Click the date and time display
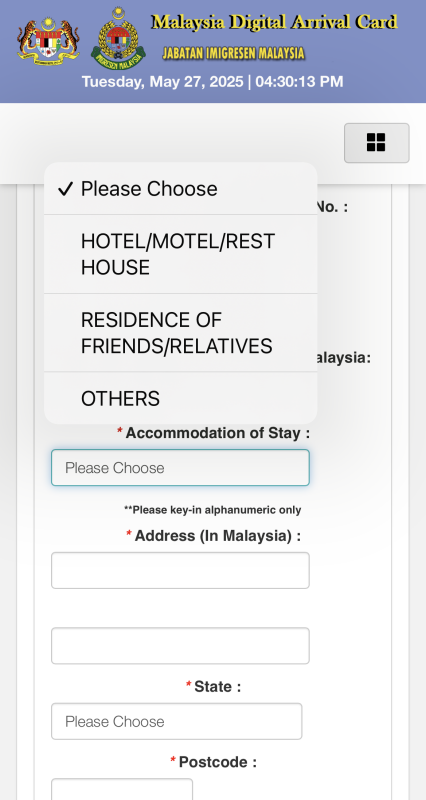The image size is (426, 800). click(x=213, y=82)
